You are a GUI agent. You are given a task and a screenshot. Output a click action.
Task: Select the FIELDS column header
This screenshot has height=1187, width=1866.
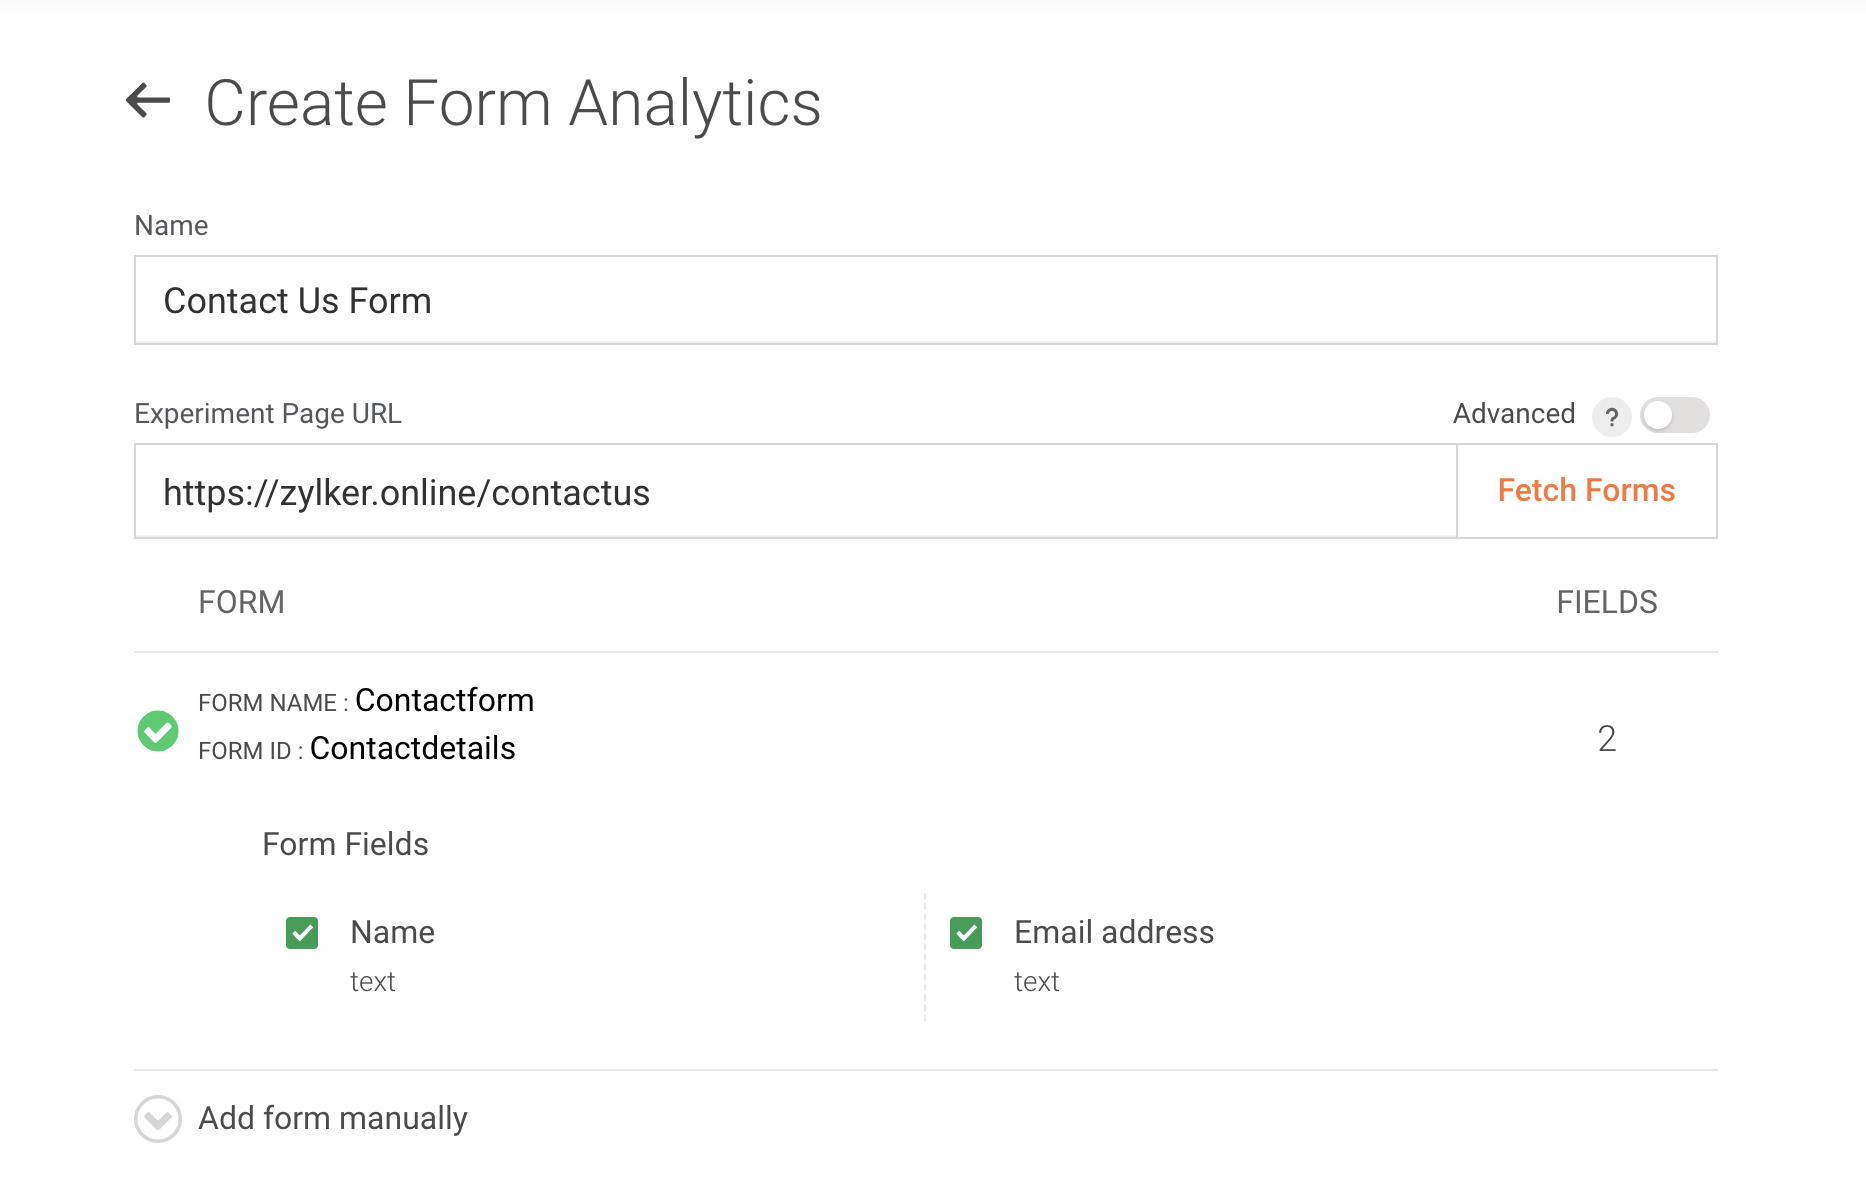tap(1606, 602)
